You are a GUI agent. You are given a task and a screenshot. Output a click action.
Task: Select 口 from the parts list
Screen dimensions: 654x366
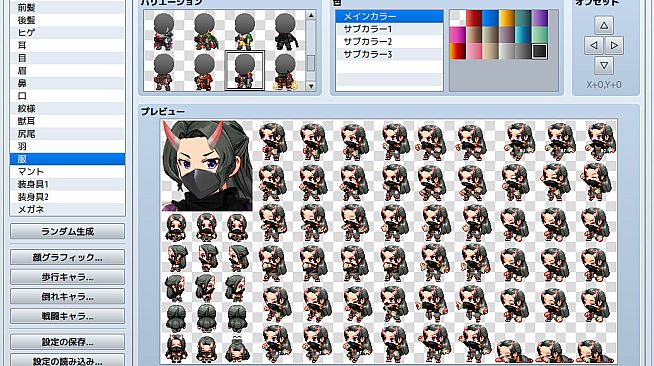(x=67, y=96)
